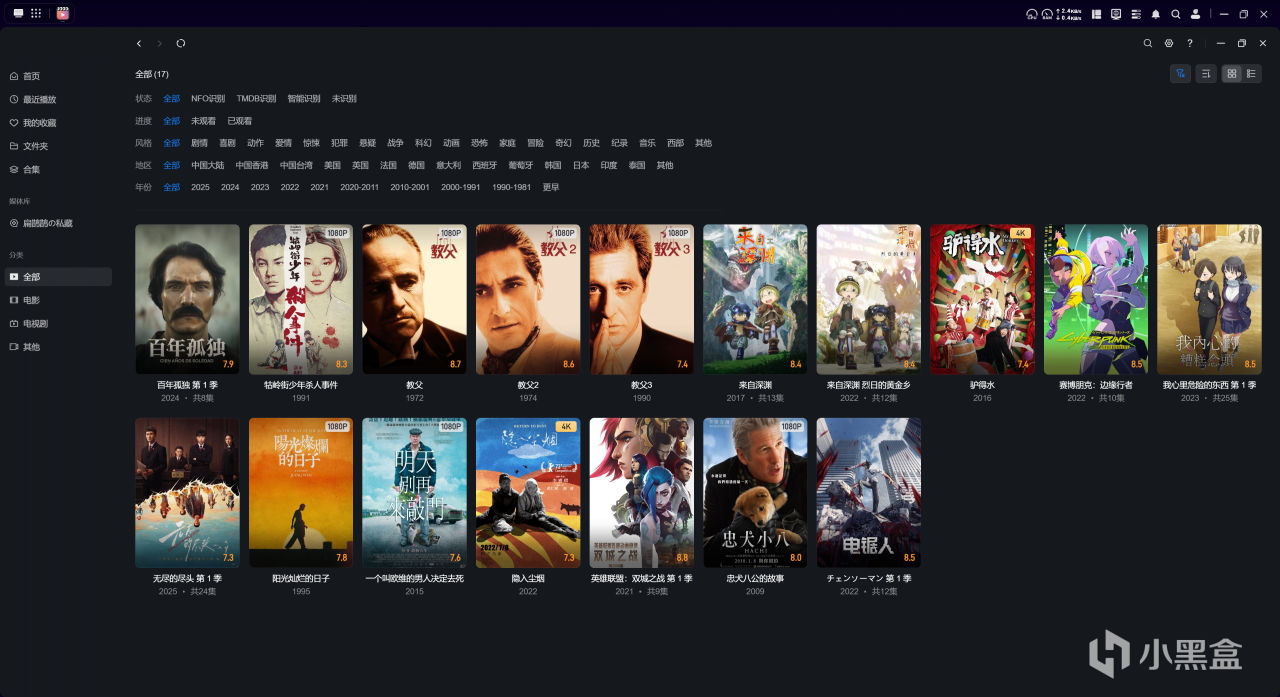1280x697 pixels.
Task: Open the CPU usage gauge in top bar
Action: click(x=1032, y=14)
